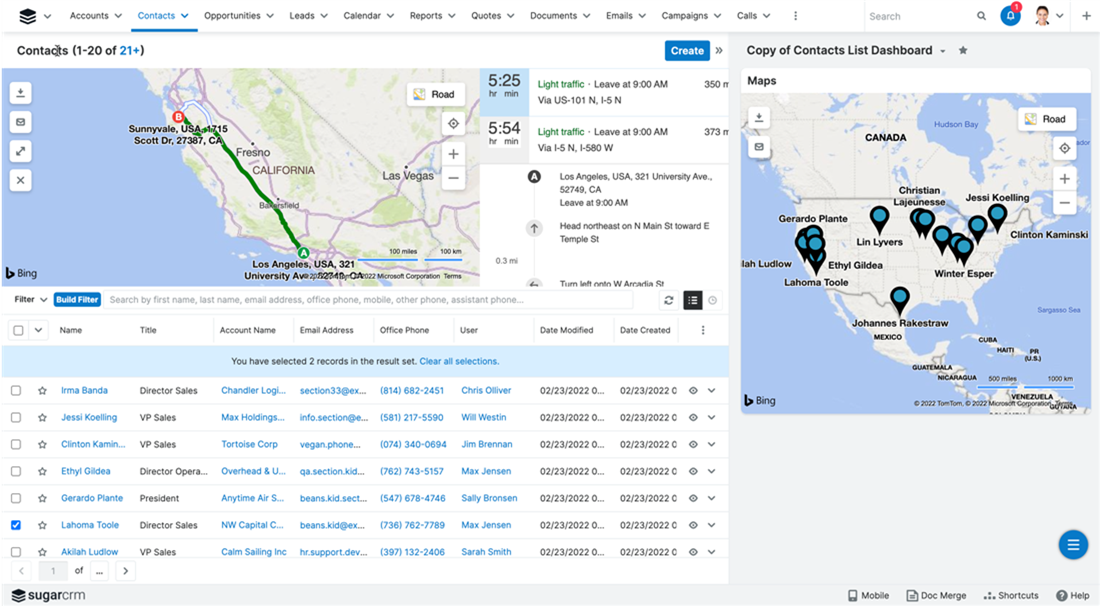1100x606 pixels.
Task: Refresh the contacts list
Action: point(668,300)
